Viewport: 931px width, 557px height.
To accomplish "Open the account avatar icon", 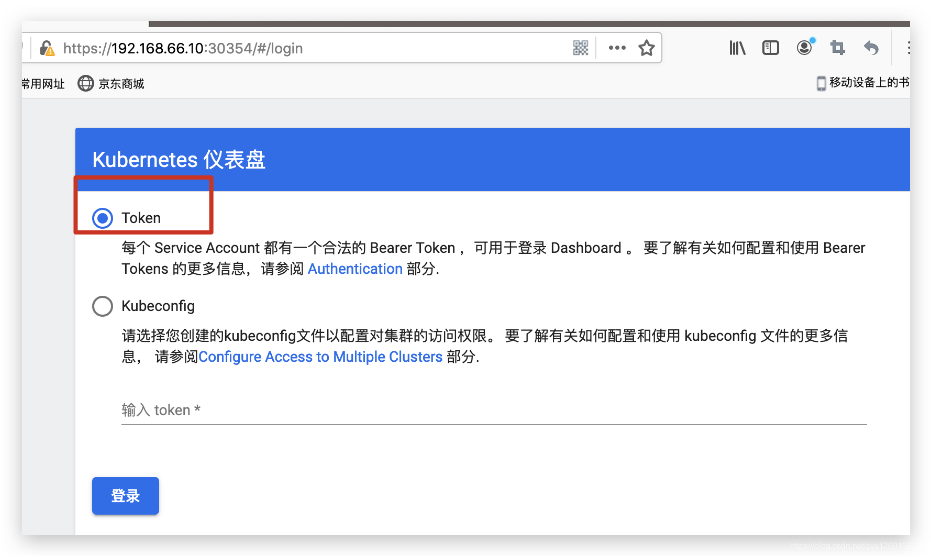I will 805,47.
